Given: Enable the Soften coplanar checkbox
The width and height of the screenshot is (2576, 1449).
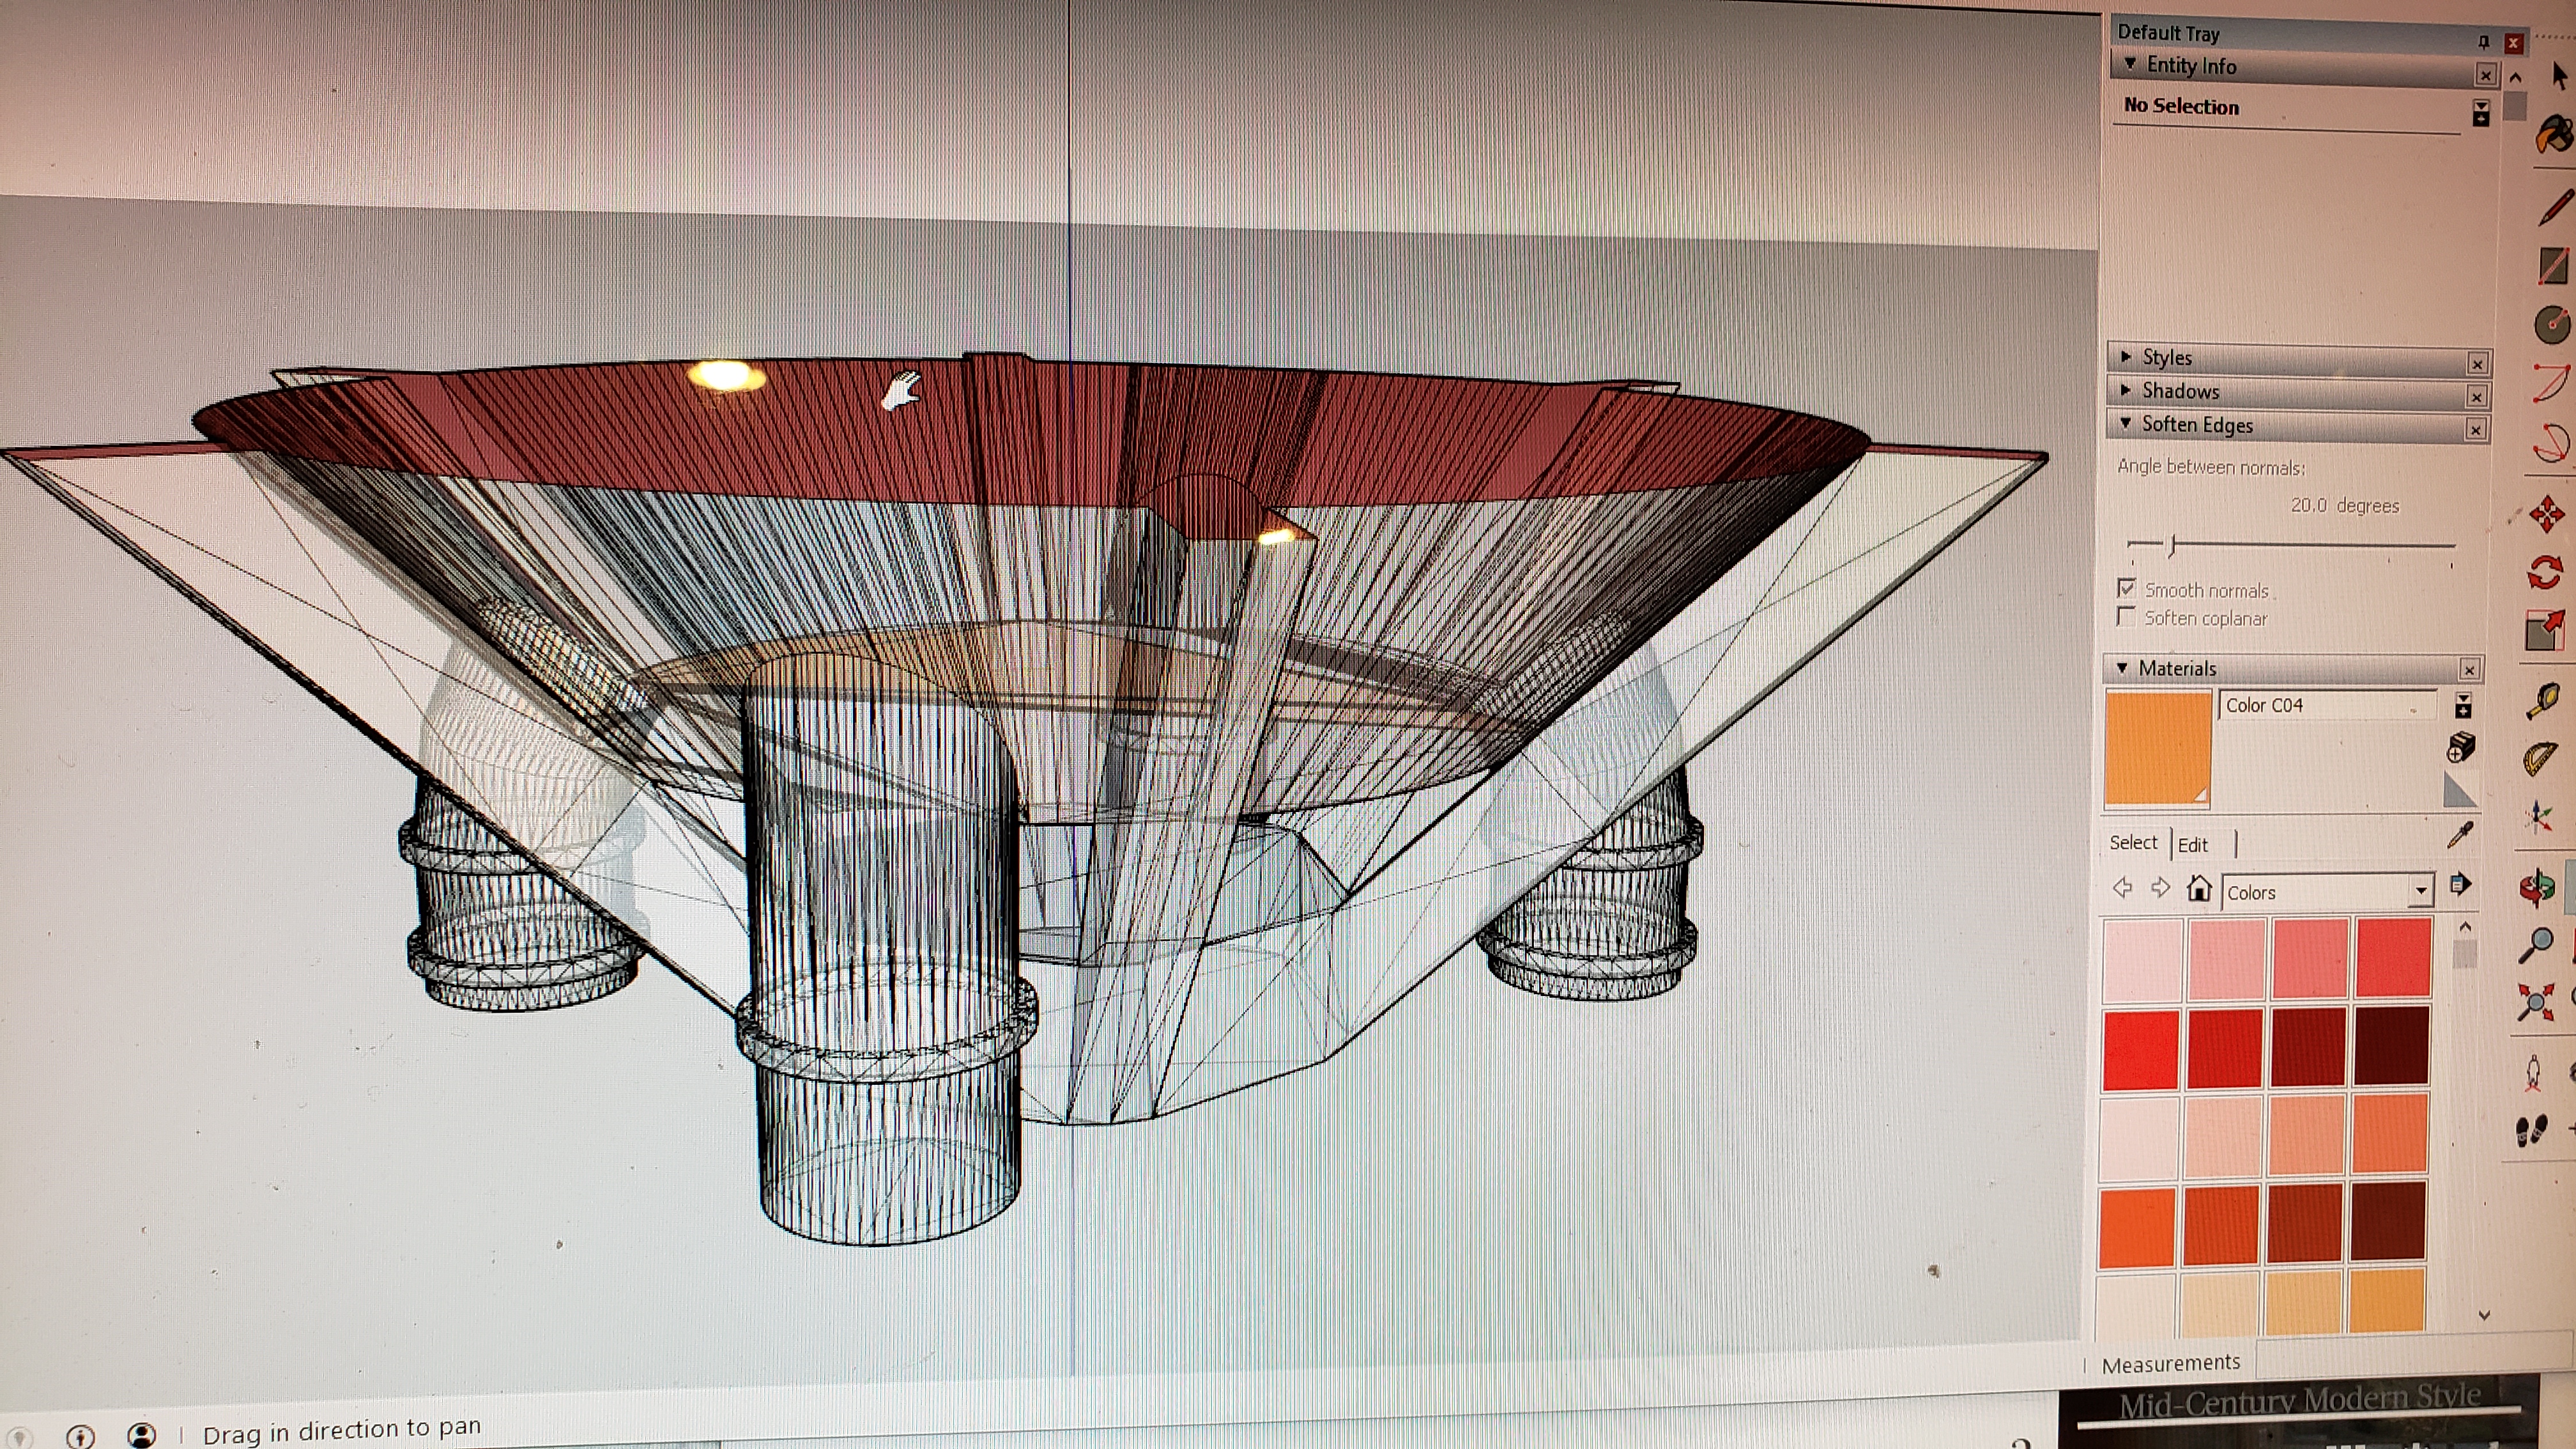Looking at the screenshot, I should pos(2127,616).
